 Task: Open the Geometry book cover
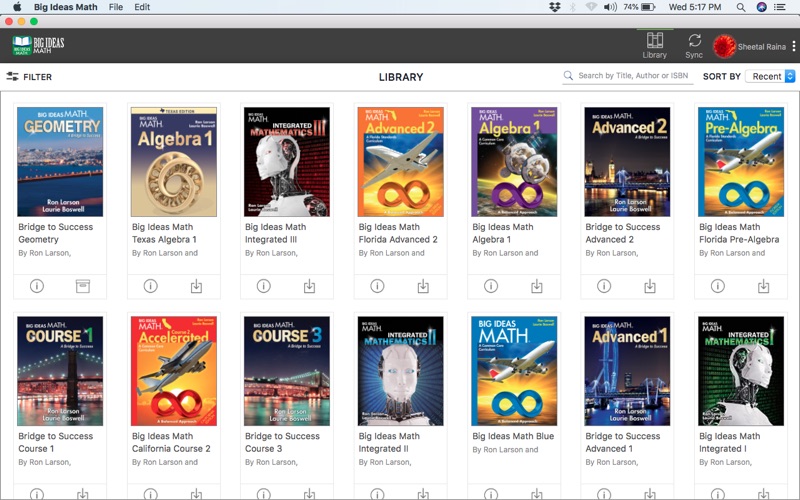point(60,162)
